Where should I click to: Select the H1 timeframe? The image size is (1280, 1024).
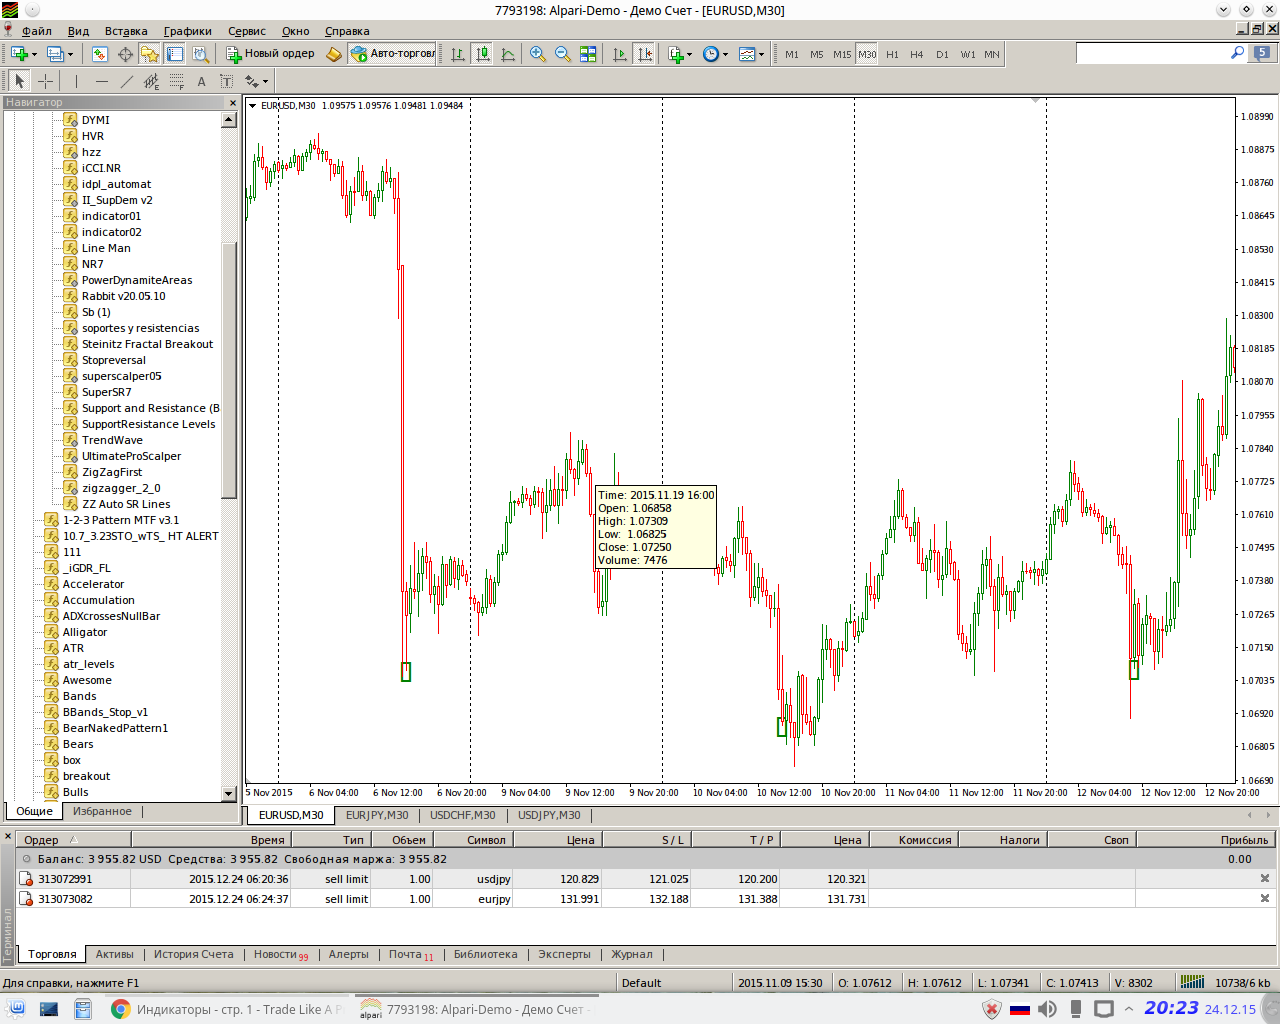point(892,54)
